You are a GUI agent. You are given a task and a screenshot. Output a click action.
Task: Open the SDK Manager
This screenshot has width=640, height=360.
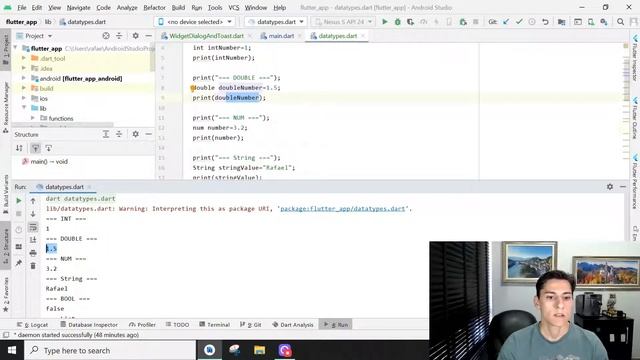tap(604, 22)
